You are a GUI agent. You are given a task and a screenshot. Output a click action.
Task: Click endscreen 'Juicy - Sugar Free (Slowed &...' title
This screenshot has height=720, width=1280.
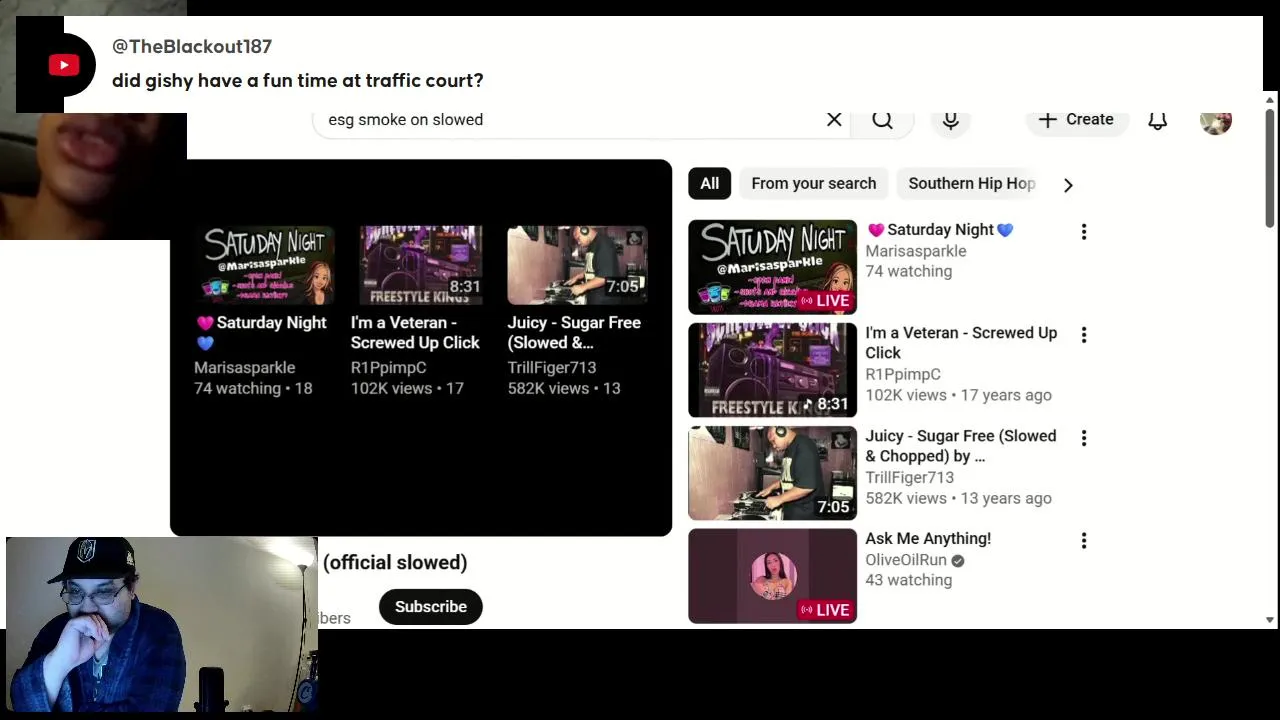[574, 333]
